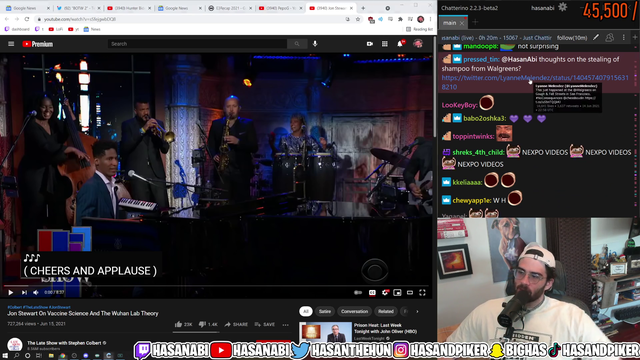The width and height of the screenshot is (640, 360).
Task: Start voice search with microphone icon
Action: pyautogui.click(x=315, y=44)
